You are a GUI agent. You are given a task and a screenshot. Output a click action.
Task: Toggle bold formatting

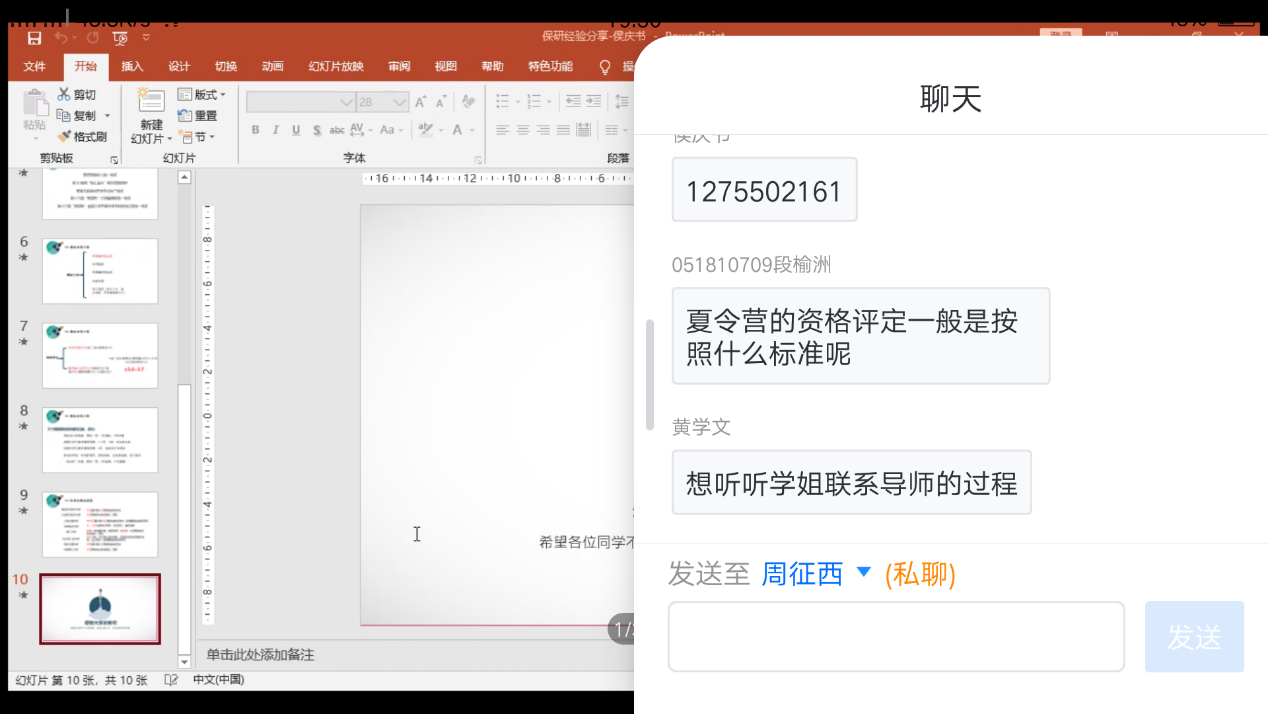256,130
